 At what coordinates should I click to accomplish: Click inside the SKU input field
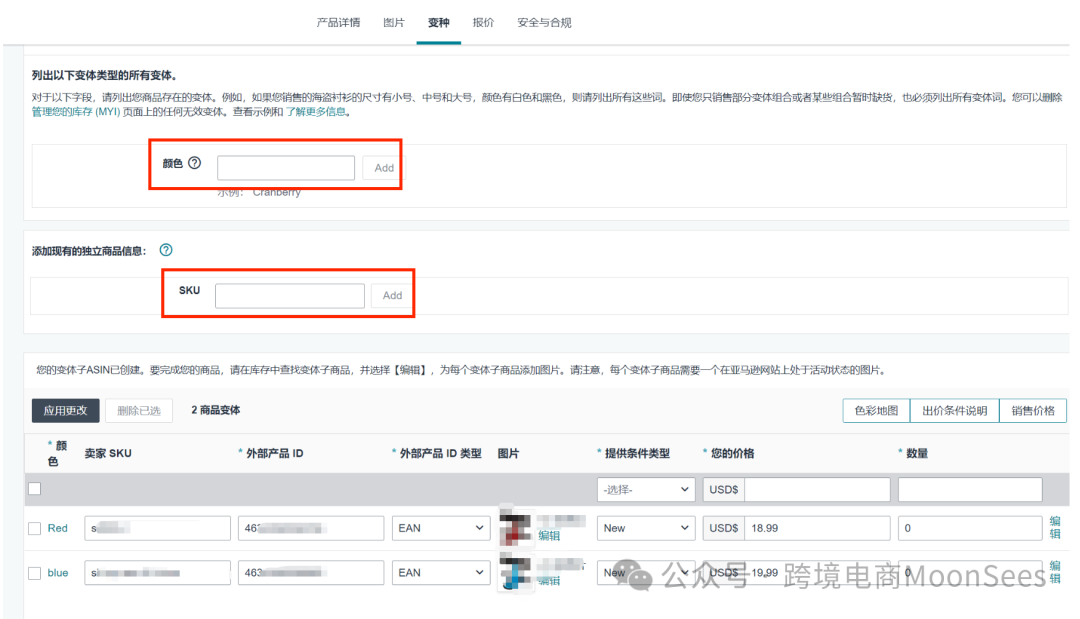point(290,294)
